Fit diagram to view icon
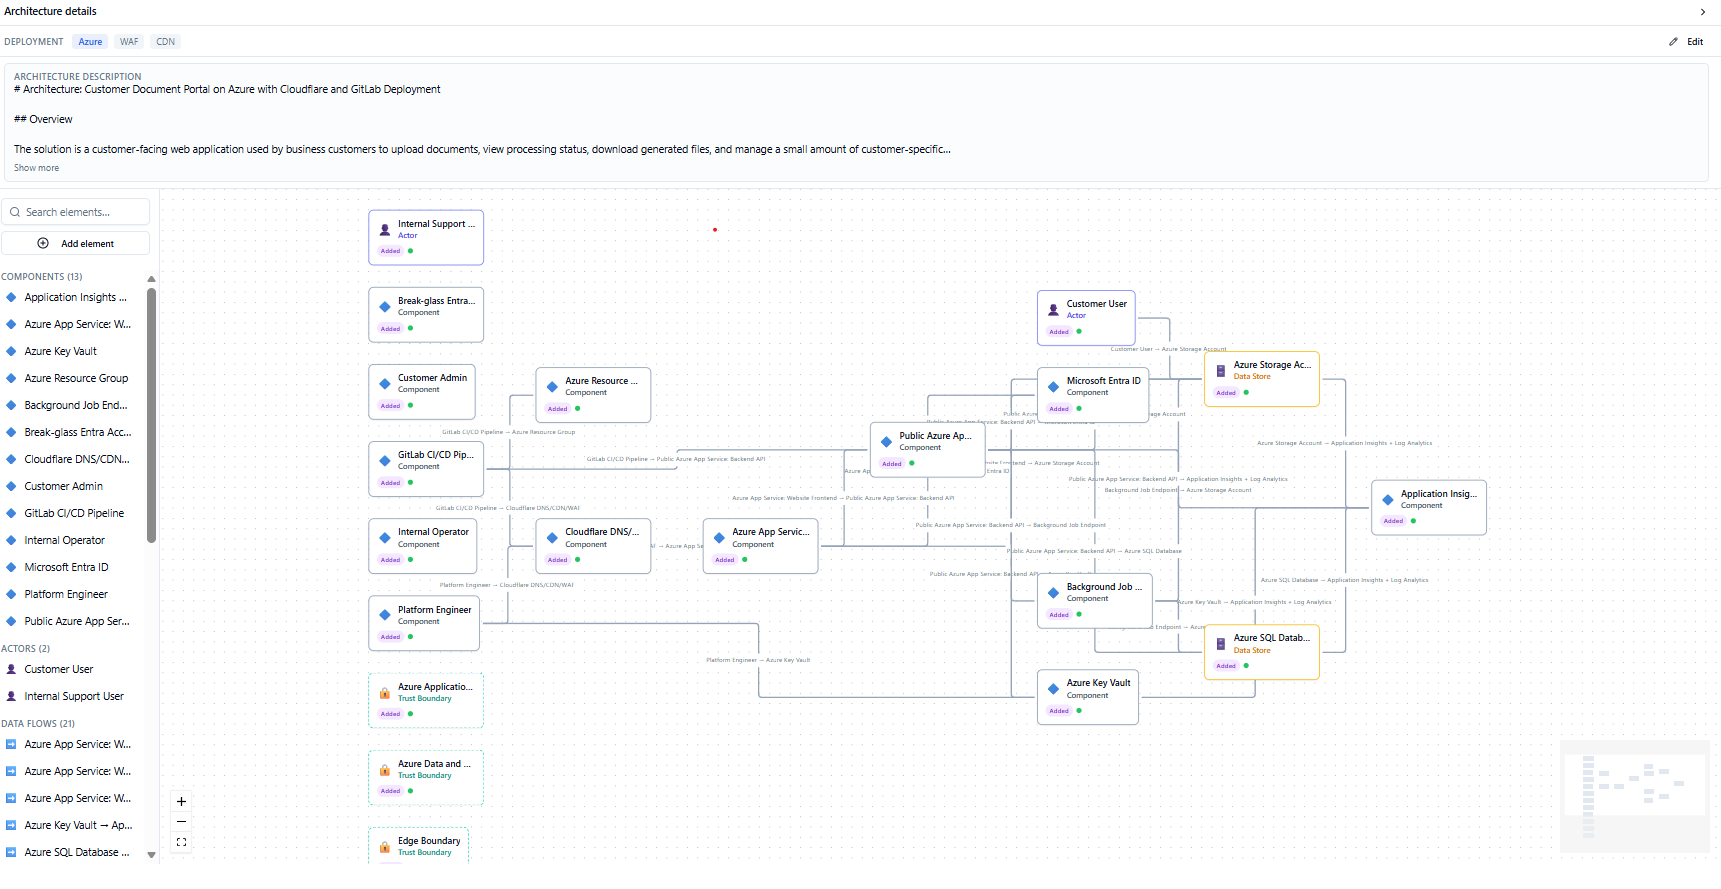The width and height of the screenshot is (1721, 889). pyautogui.click(x=181, y=843)
